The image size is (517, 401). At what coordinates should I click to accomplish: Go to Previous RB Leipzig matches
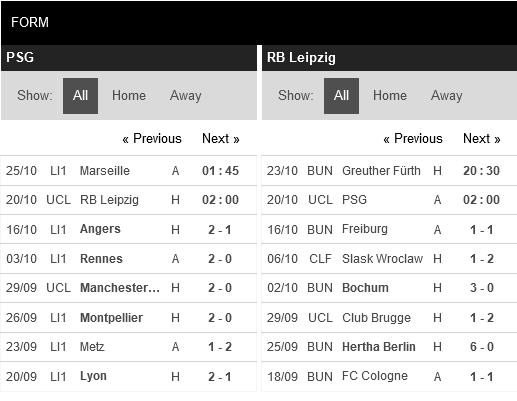pyautogui.click(x=413, y=138)
